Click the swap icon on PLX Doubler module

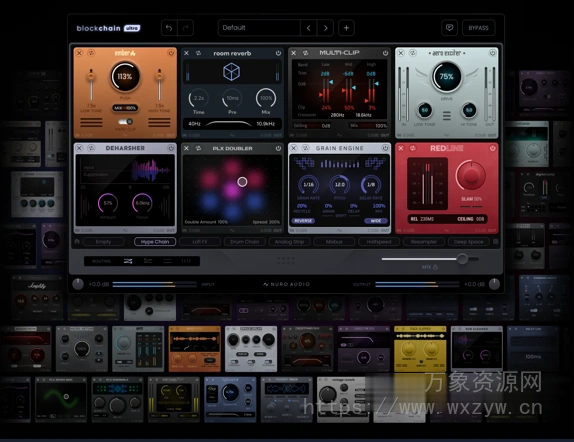pyautogui.click(x=198, y=148)
